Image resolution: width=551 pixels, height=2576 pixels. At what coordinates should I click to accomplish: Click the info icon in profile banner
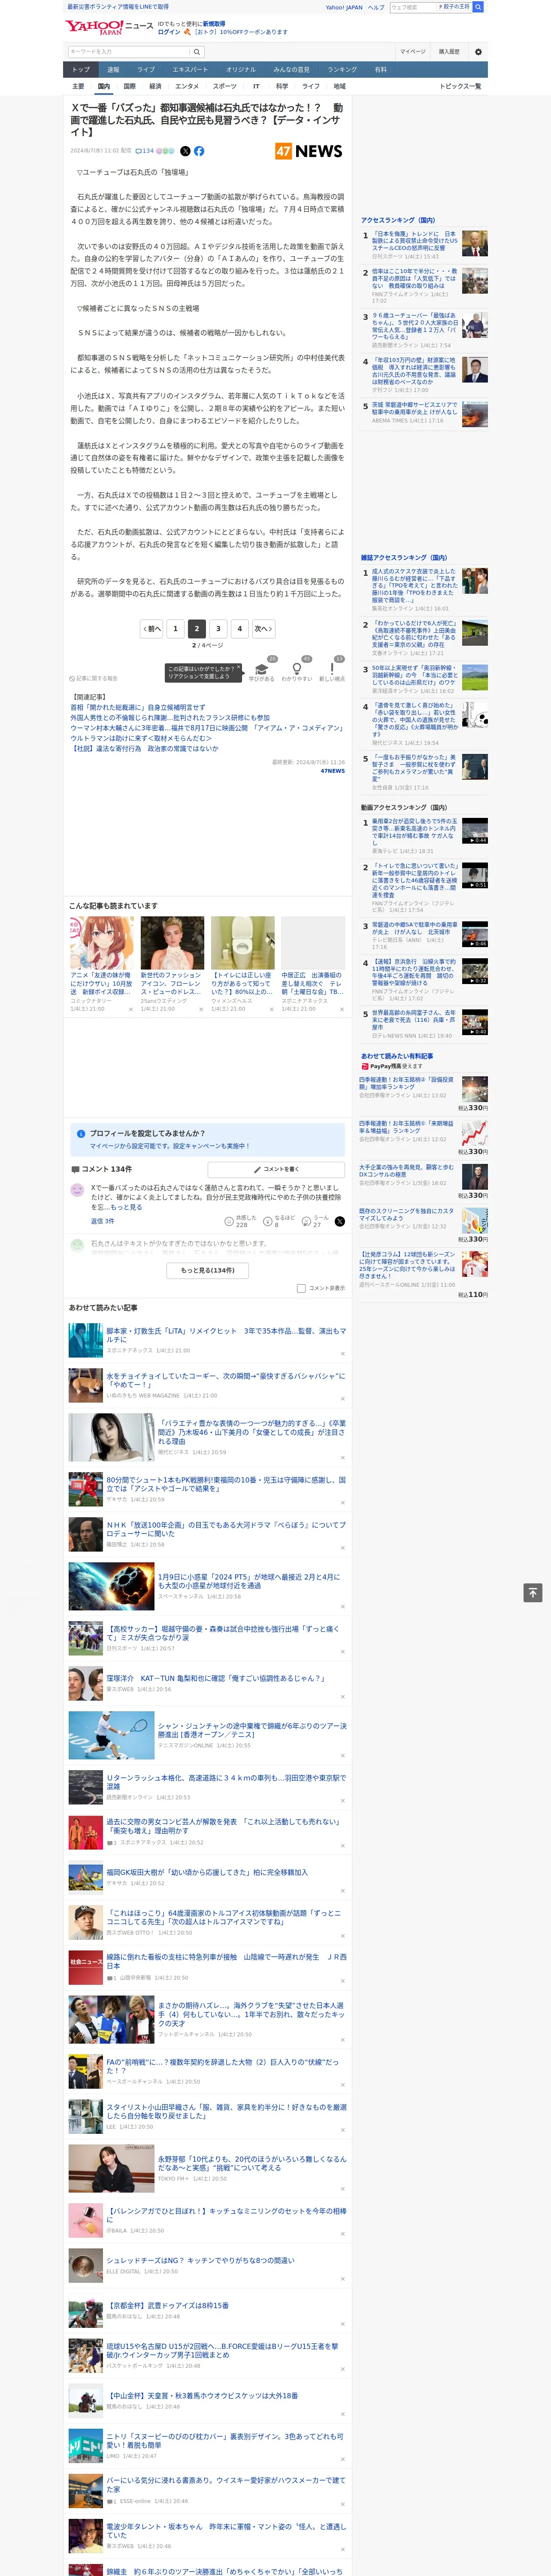[x=81, y=1134]
